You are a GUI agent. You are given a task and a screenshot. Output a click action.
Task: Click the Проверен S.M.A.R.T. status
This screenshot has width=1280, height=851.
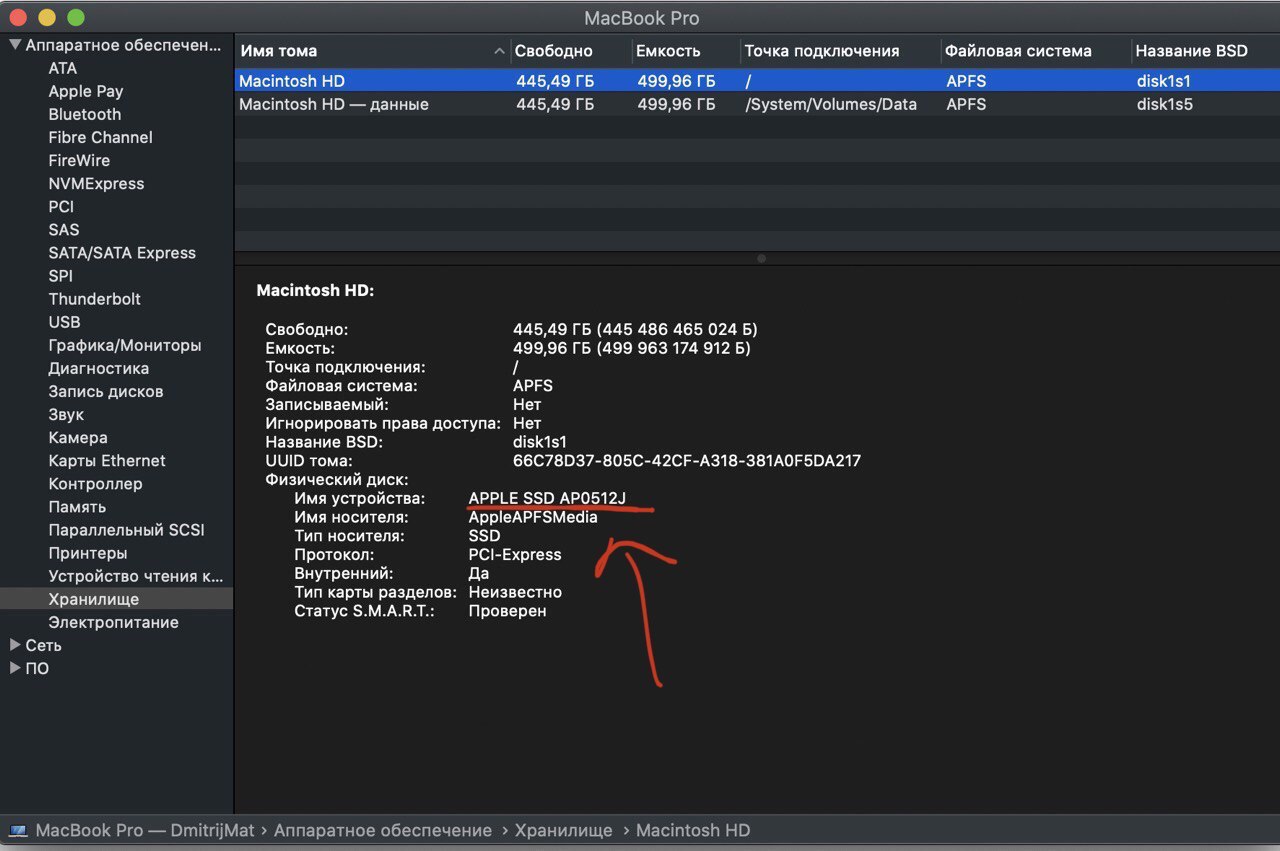507,610
